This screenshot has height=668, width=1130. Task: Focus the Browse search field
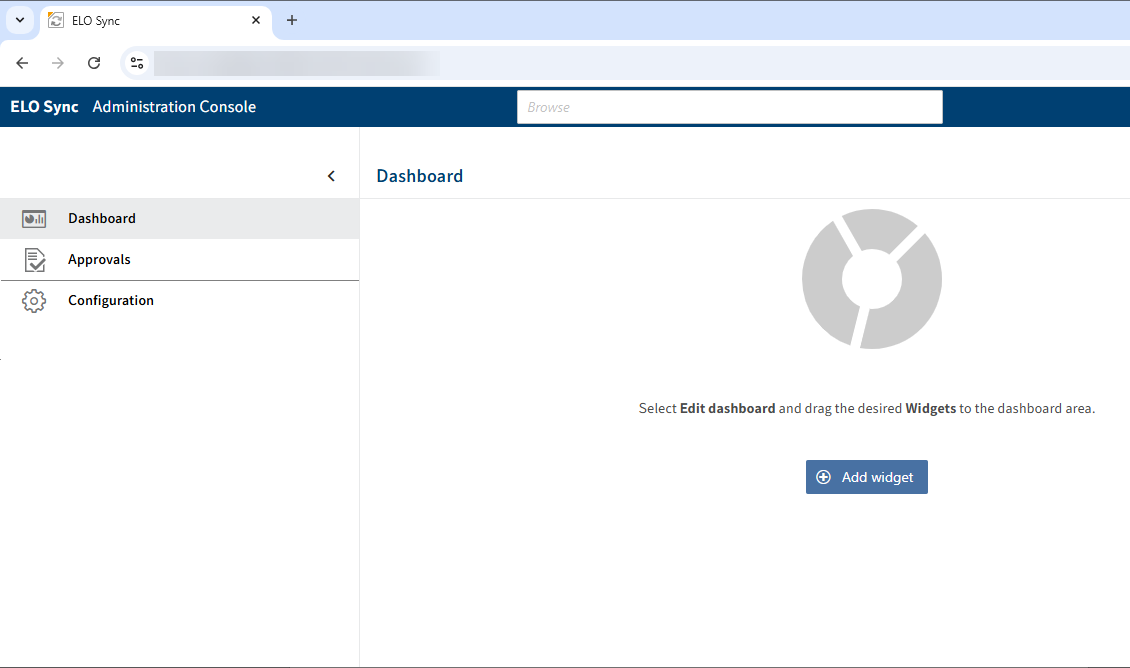[729, 107]
